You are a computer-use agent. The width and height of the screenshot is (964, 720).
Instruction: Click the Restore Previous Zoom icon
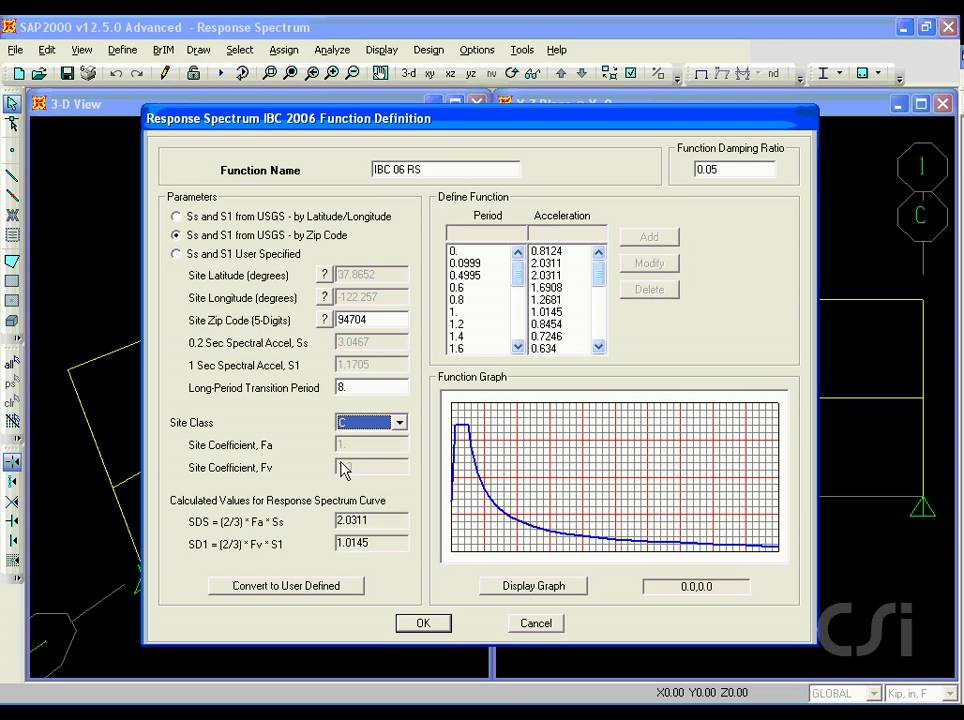[x=312, y=73]
